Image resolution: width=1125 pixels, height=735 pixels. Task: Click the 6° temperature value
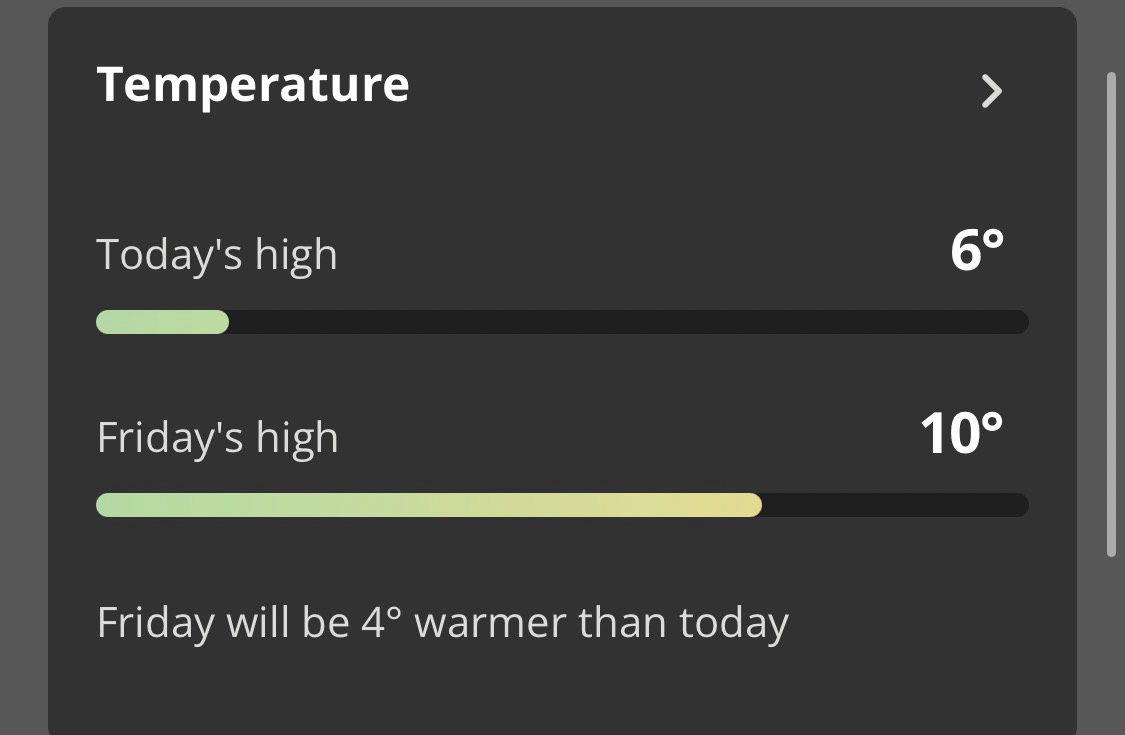976,251
